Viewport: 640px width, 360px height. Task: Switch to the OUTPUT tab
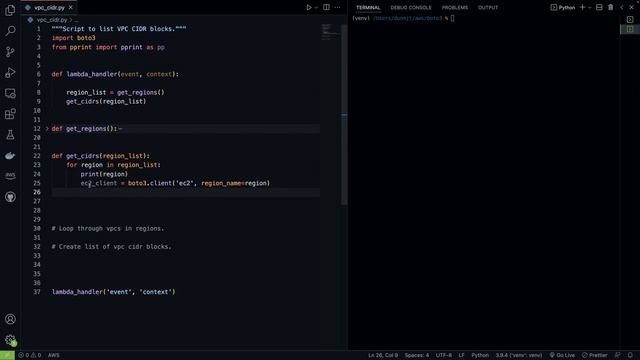(x=488, y=7)
